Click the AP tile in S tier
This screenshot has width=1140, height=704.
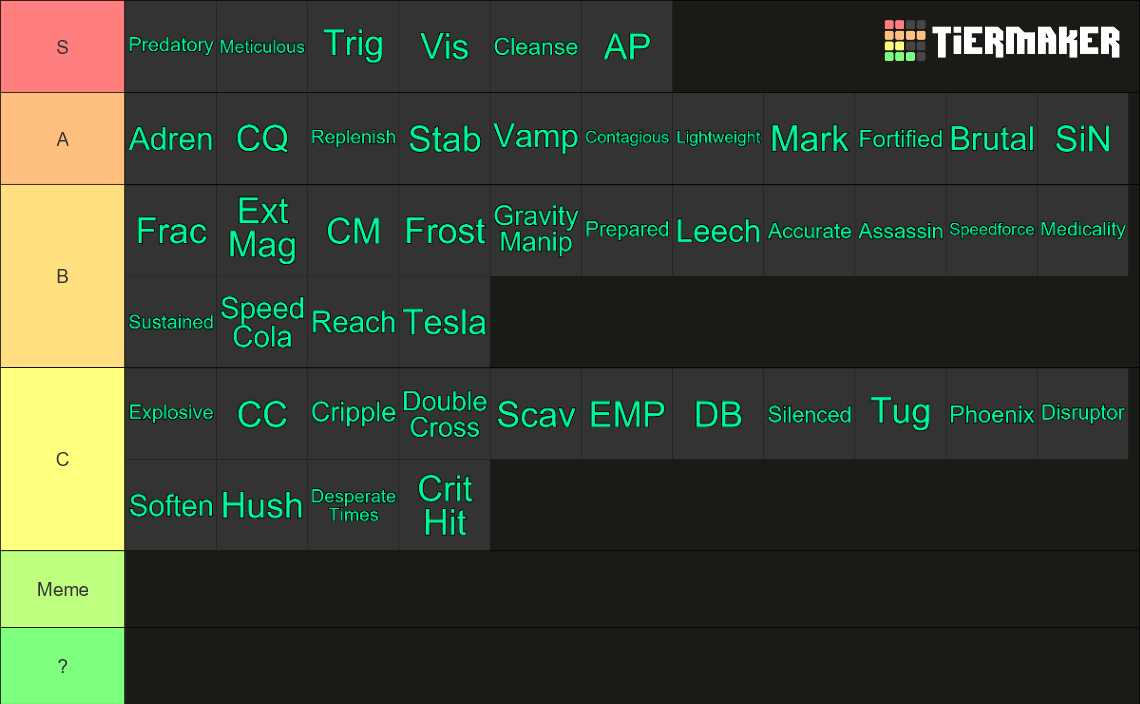(x=627, y=47)
